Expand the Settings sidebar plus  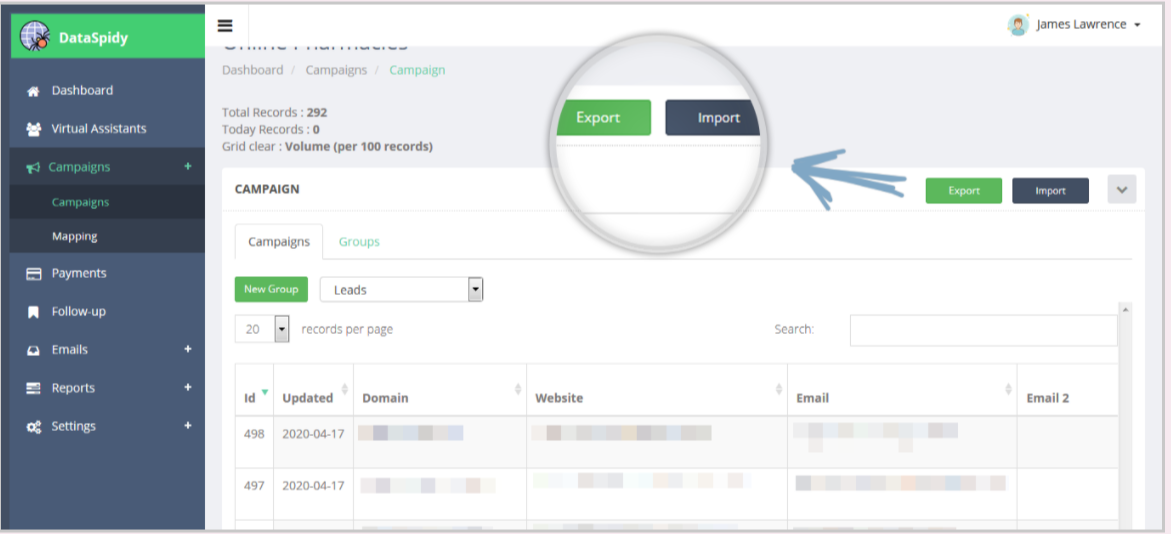point(188,425)
